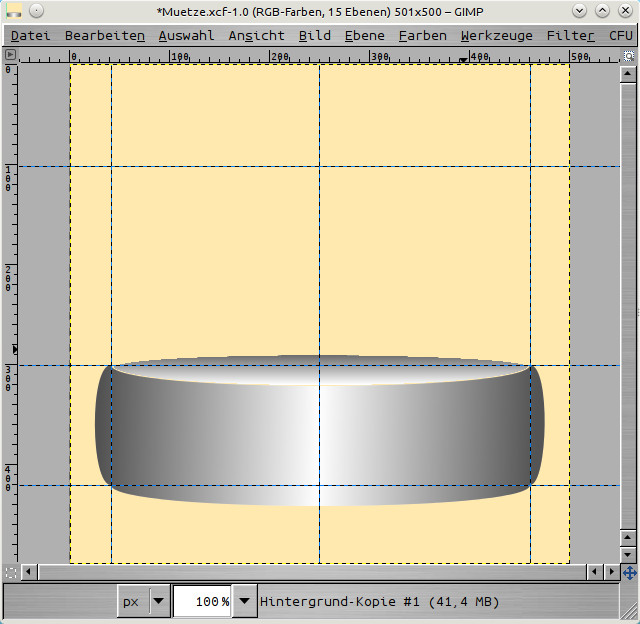This screenshot has width=640, height=624.
Task: Click the second left arrow on horizontal scrollbar
Action: [594, 572]
